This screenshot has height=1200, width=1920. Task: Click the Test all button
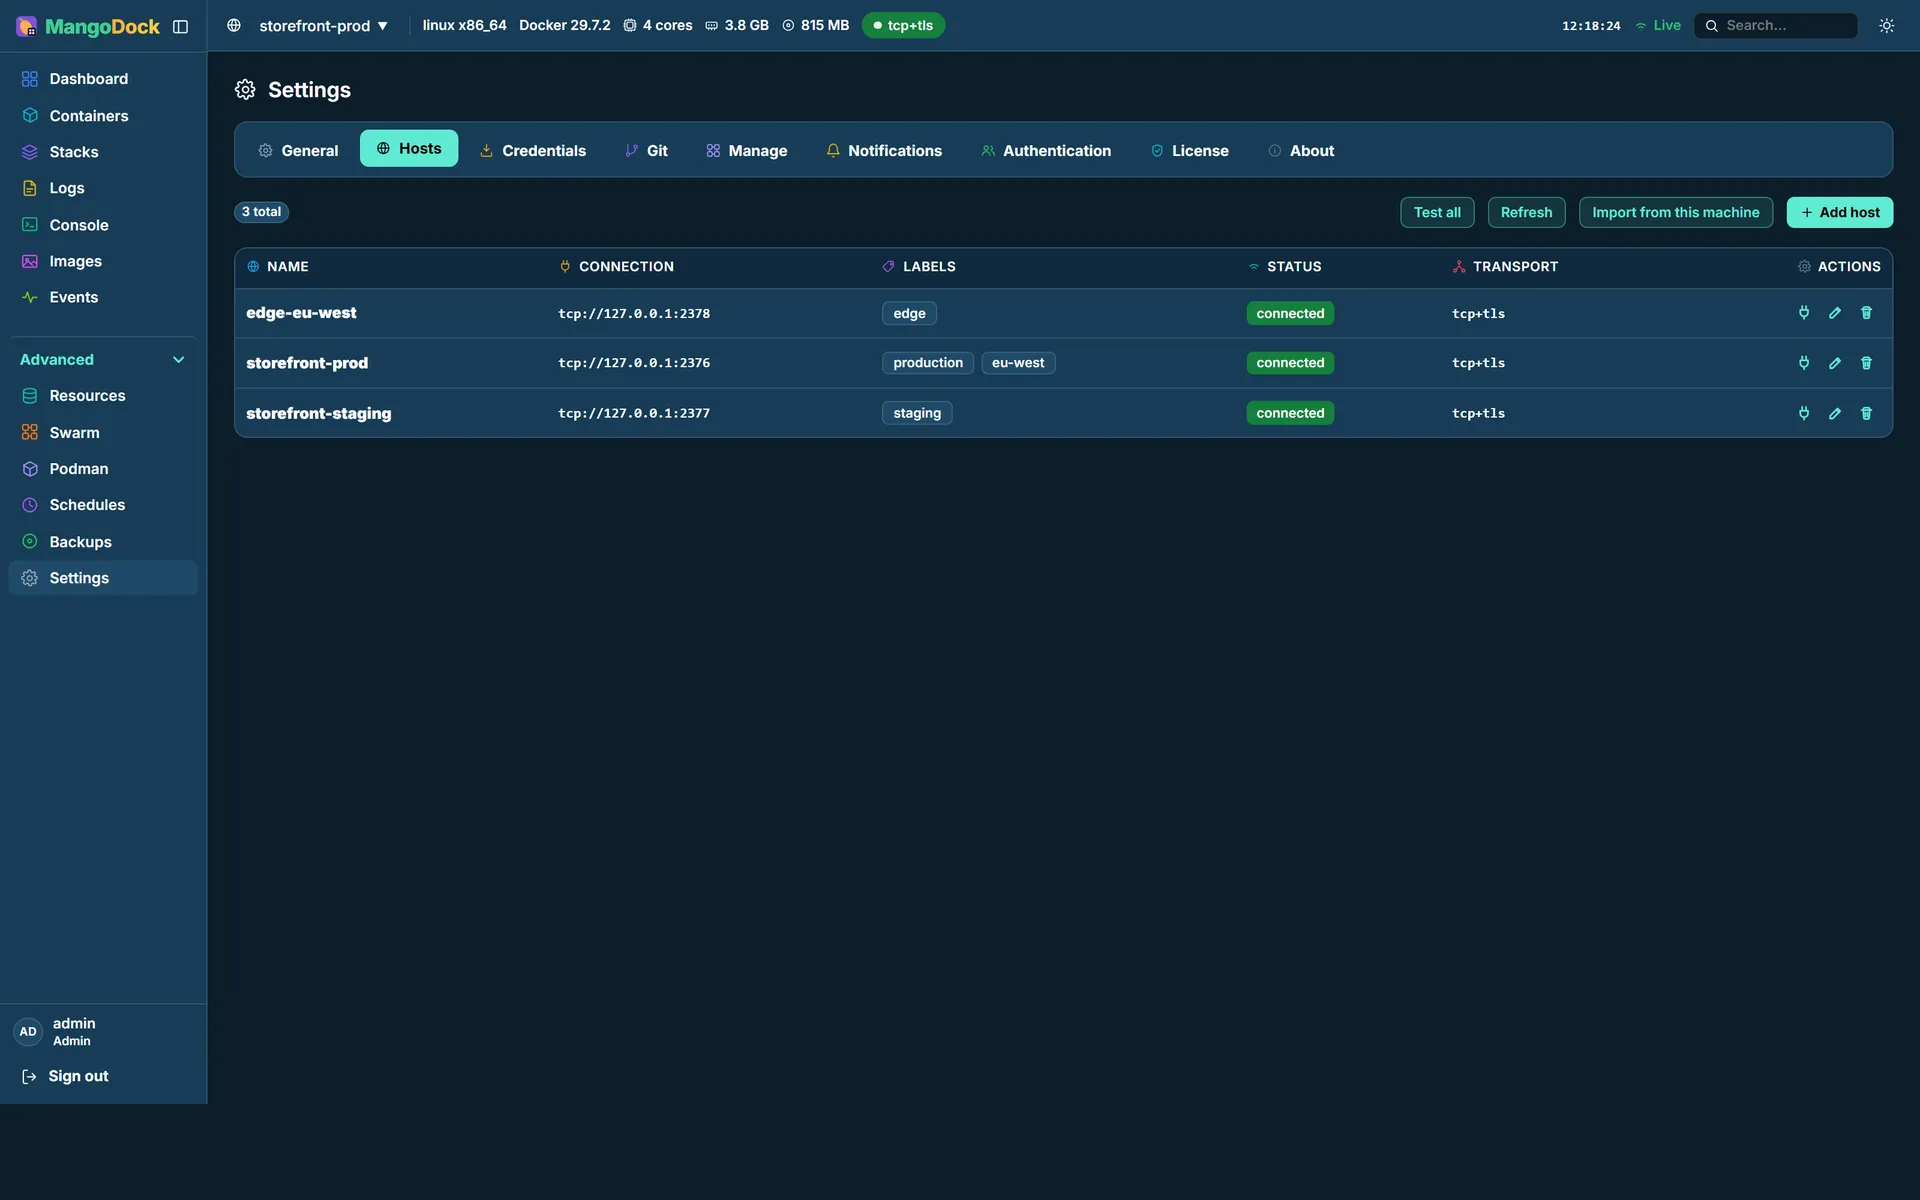point(1437,212)
